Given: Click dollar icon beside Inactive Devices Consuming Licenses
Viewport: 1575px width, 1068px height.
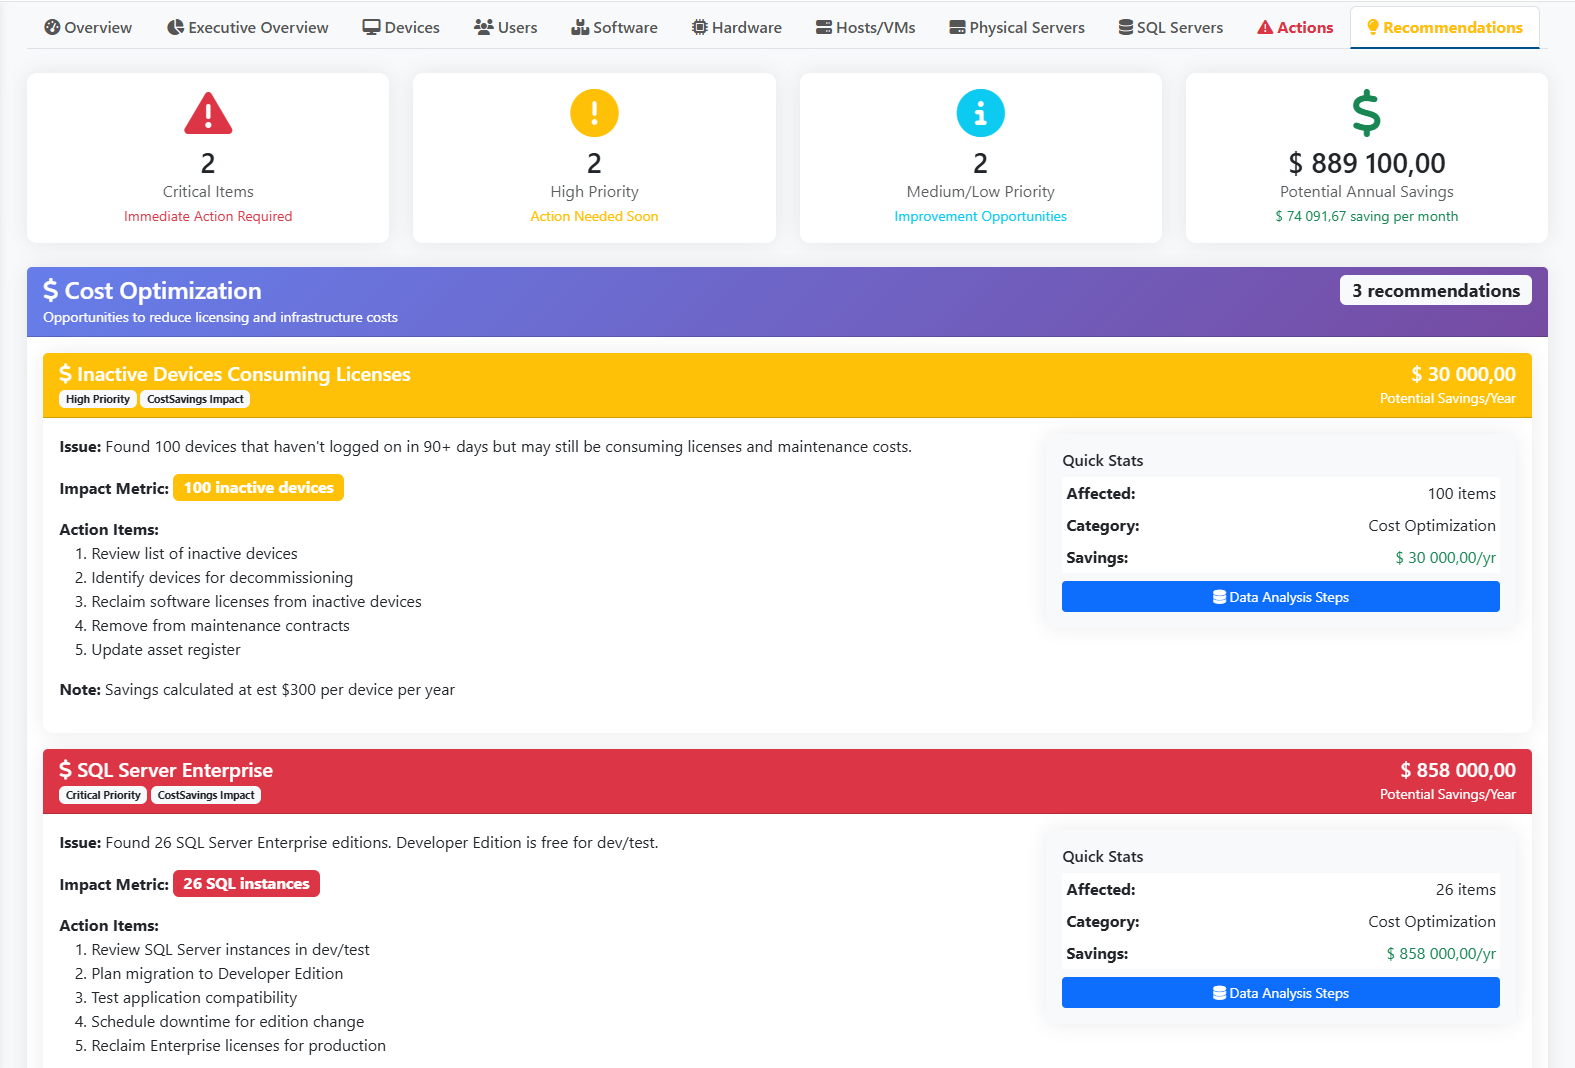Looking at the screenshot, I should coord(66,374).
